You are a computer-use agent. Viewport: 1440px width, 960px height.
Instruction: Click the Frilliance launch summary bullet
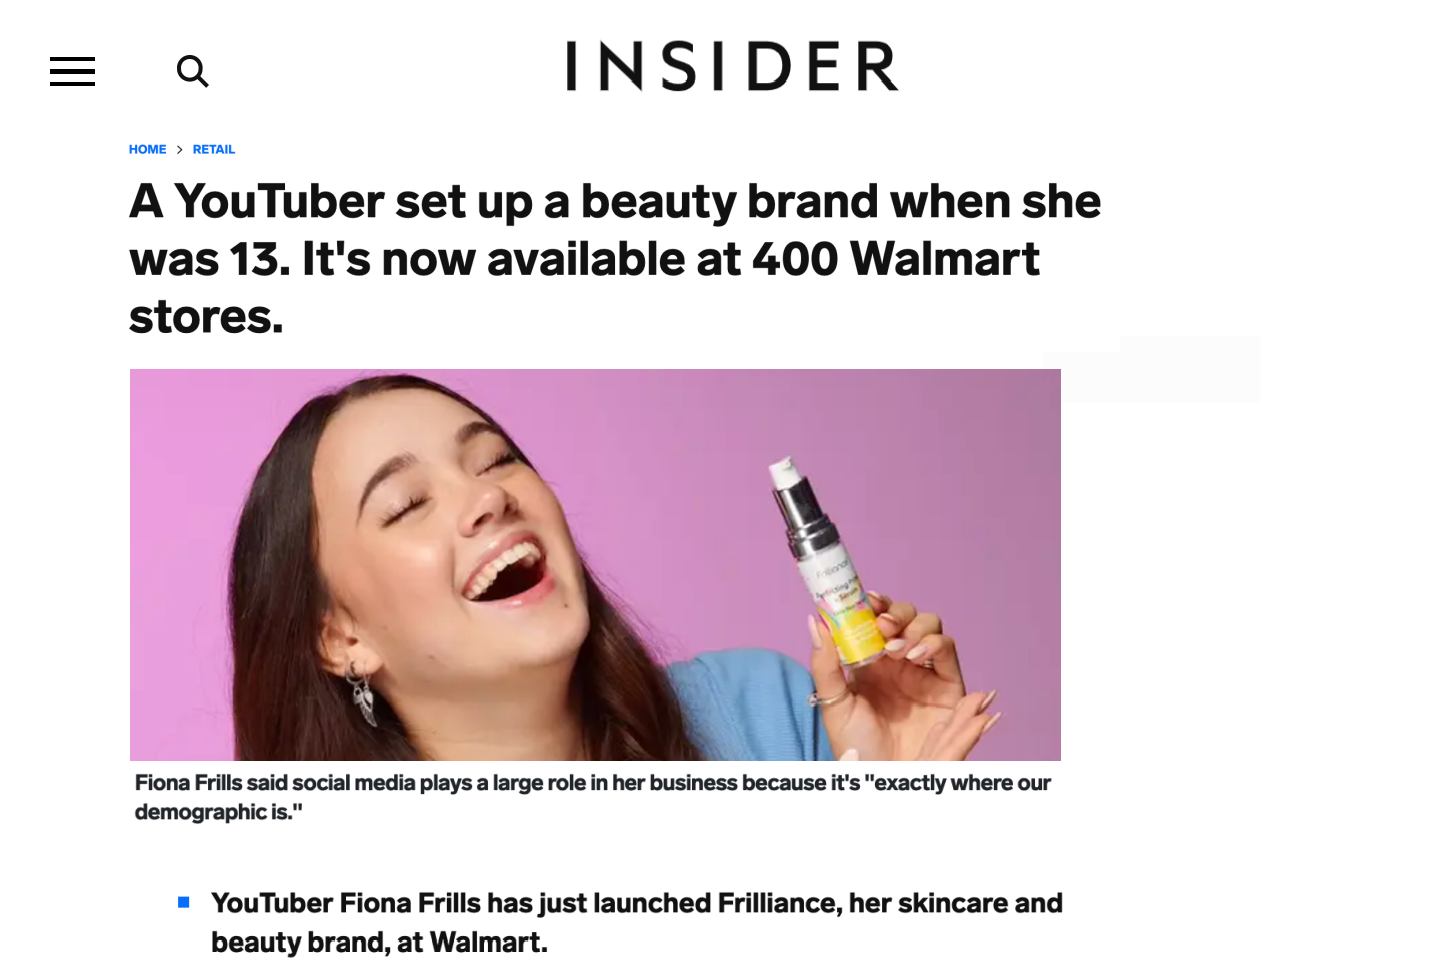pyautogui.click(x=636, y=922)
